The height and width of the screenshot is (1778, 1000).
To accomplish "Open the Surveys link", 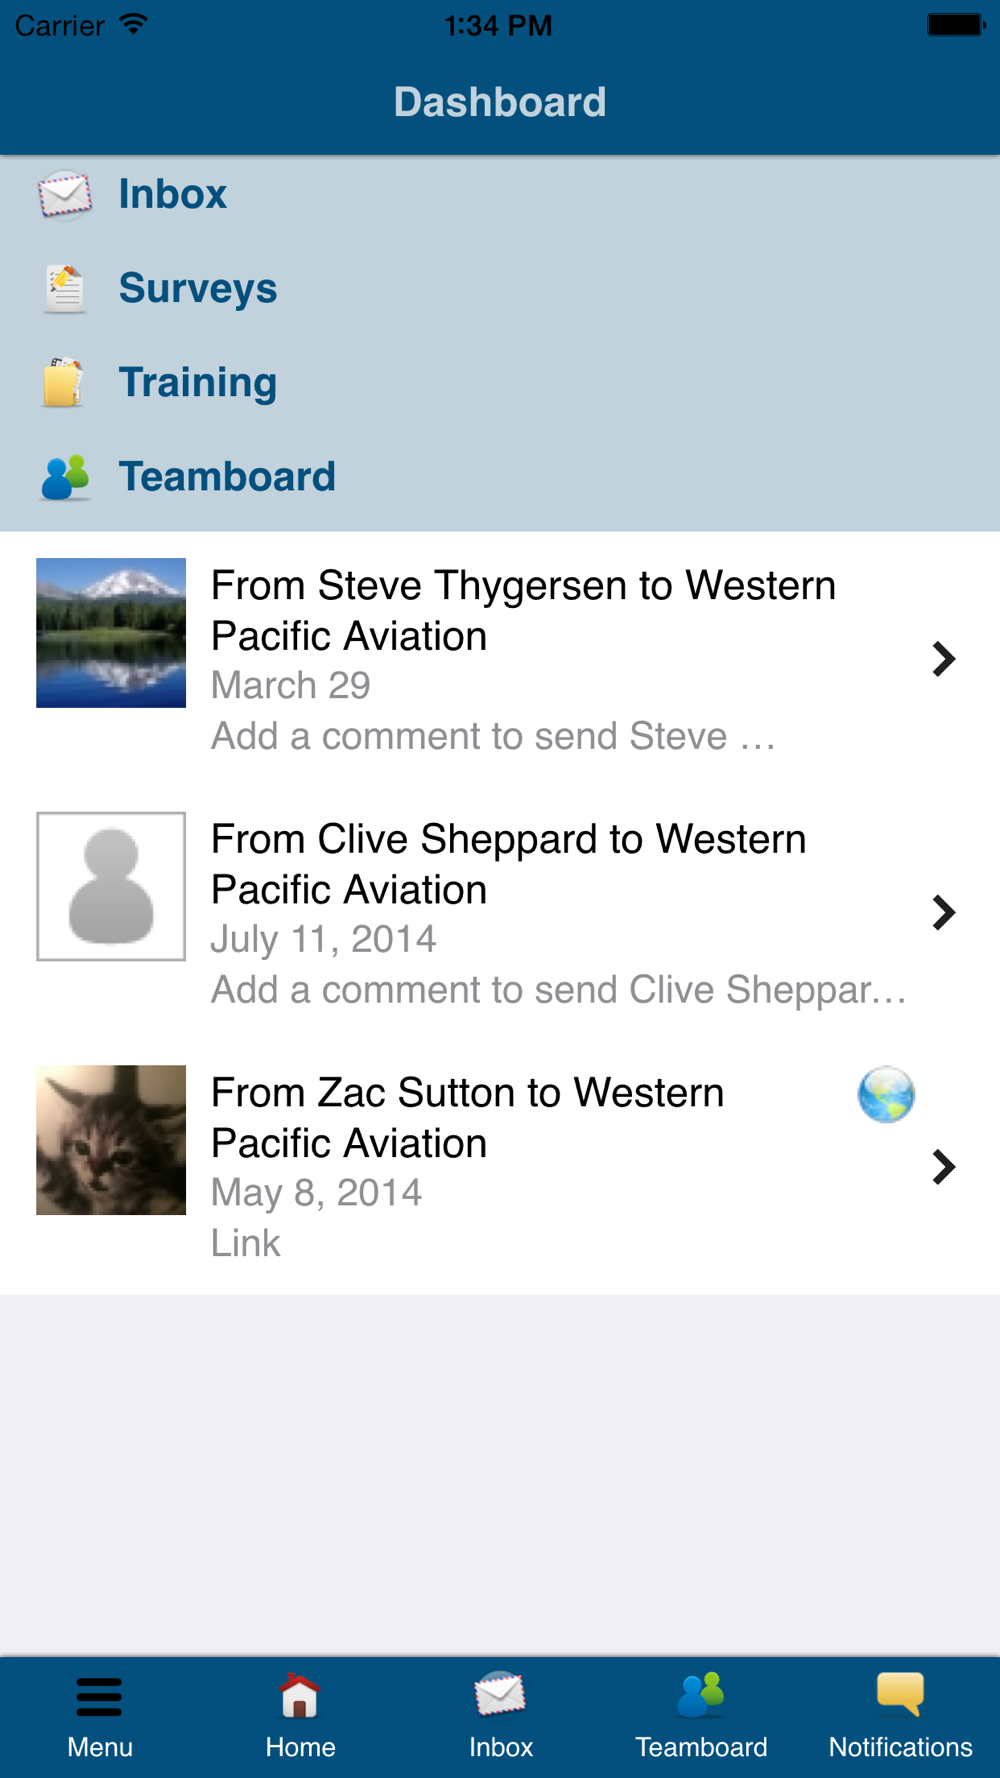I will (198, 289).
